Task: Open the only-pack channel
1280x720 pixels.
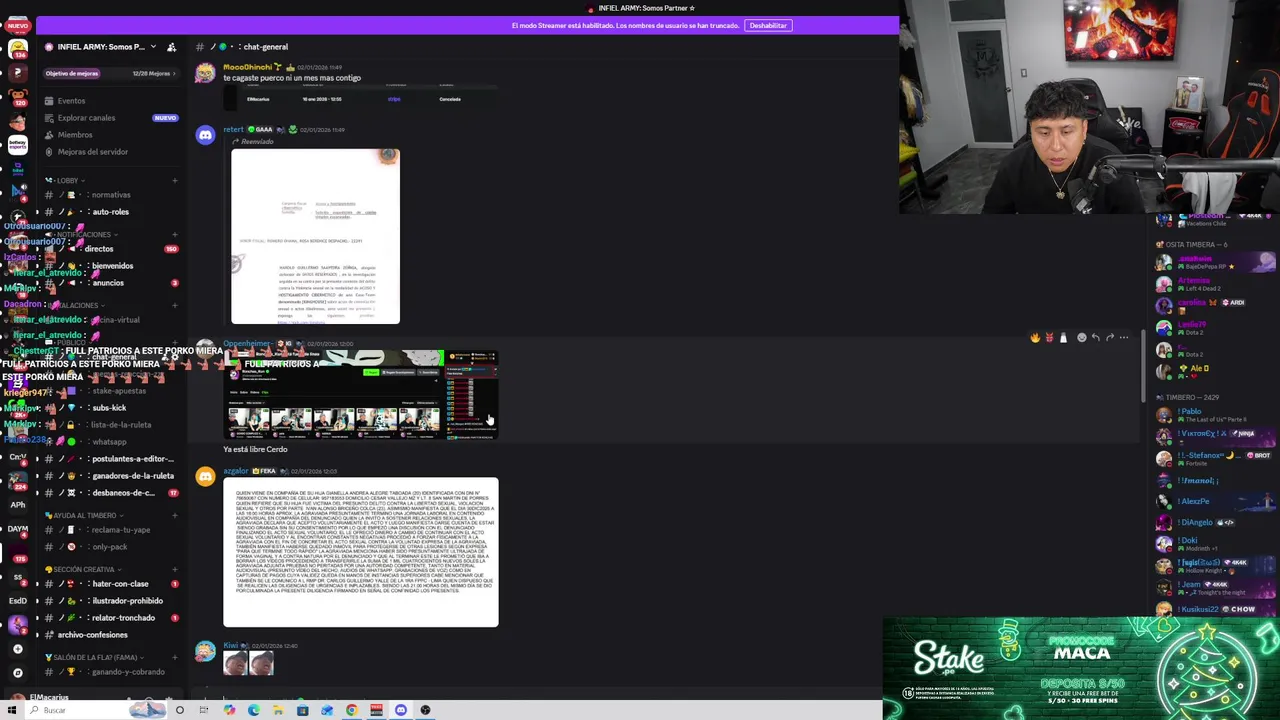Action: tap(110, 547)
